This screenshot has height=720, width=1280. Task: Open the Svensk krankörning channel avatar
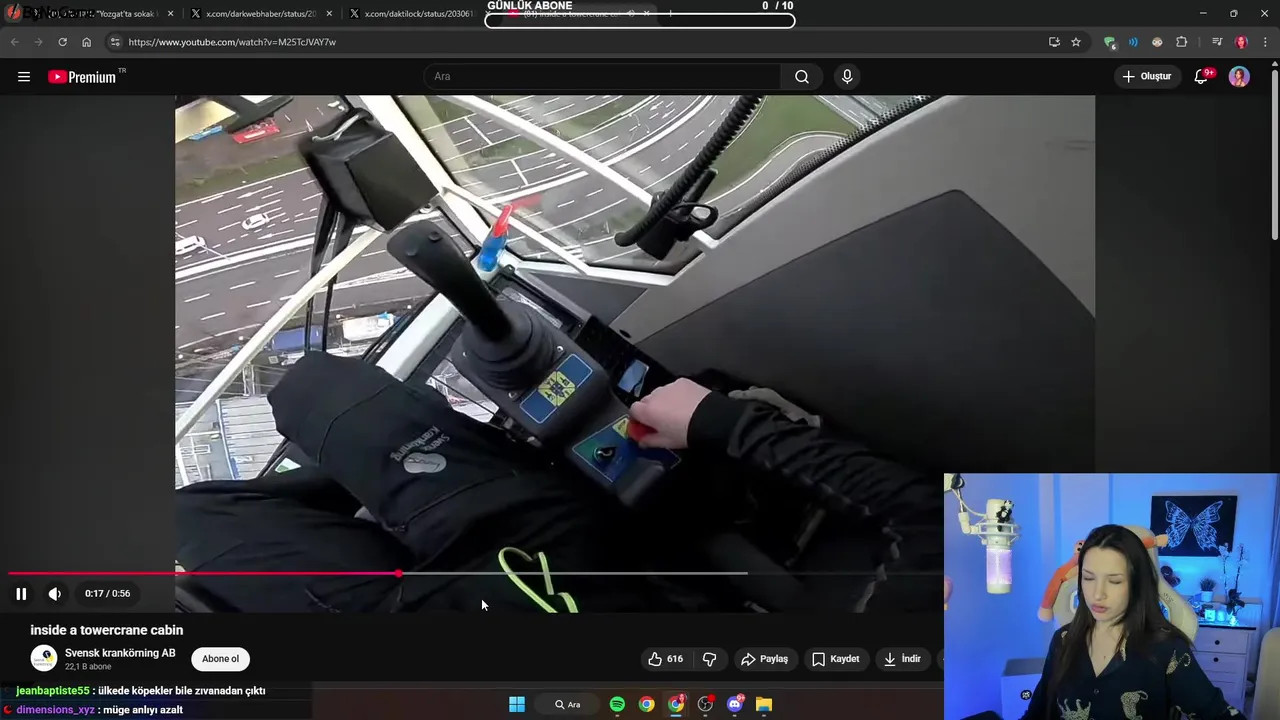click(x=44, y=659)
